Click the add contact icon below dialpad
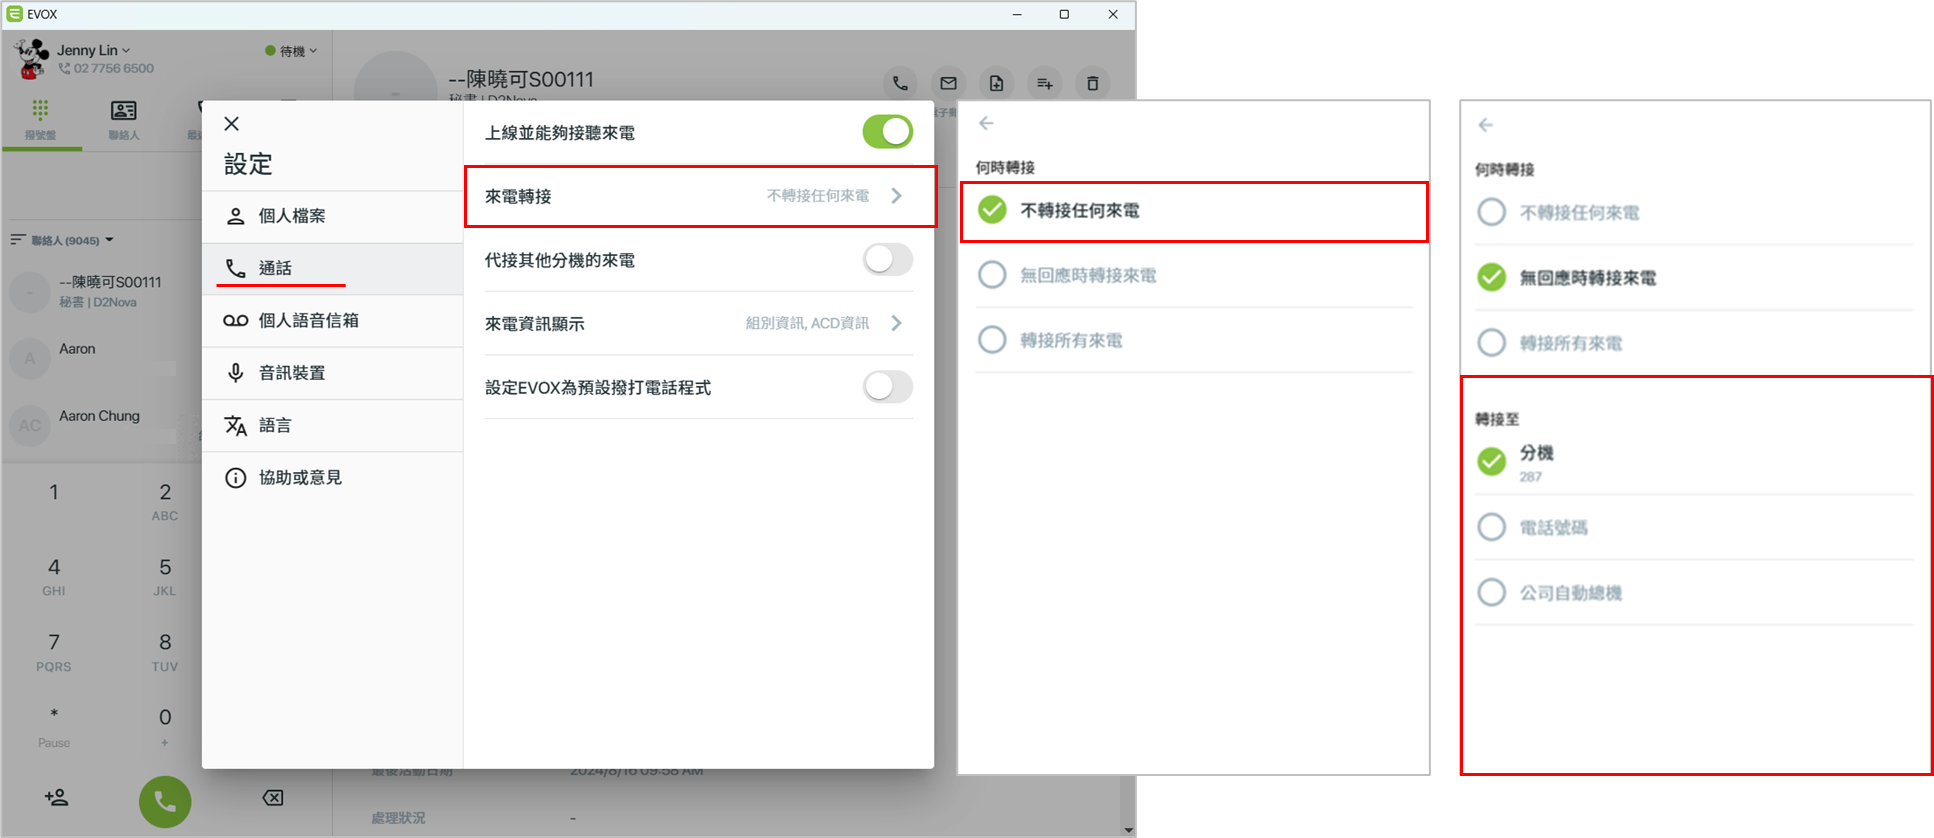 point(57,797)
